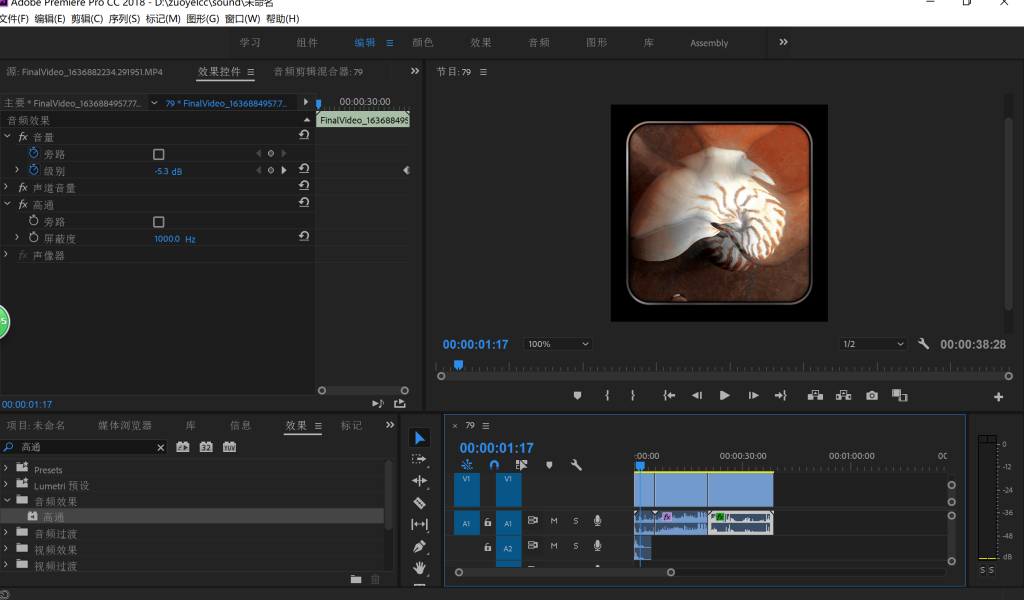
Task: Add a marker in the program monitor
Action: tap(577, 396)
